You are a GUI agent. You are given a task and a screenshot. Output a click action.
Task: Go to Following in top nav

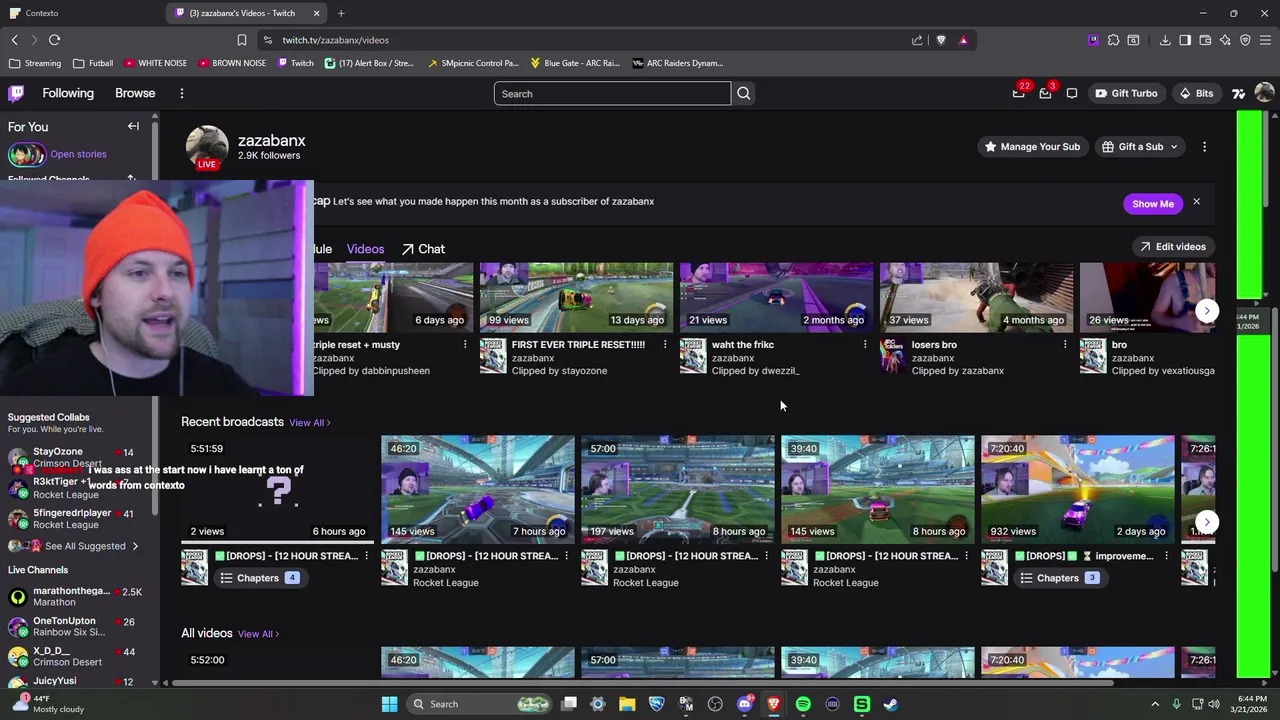coord(68,93)
